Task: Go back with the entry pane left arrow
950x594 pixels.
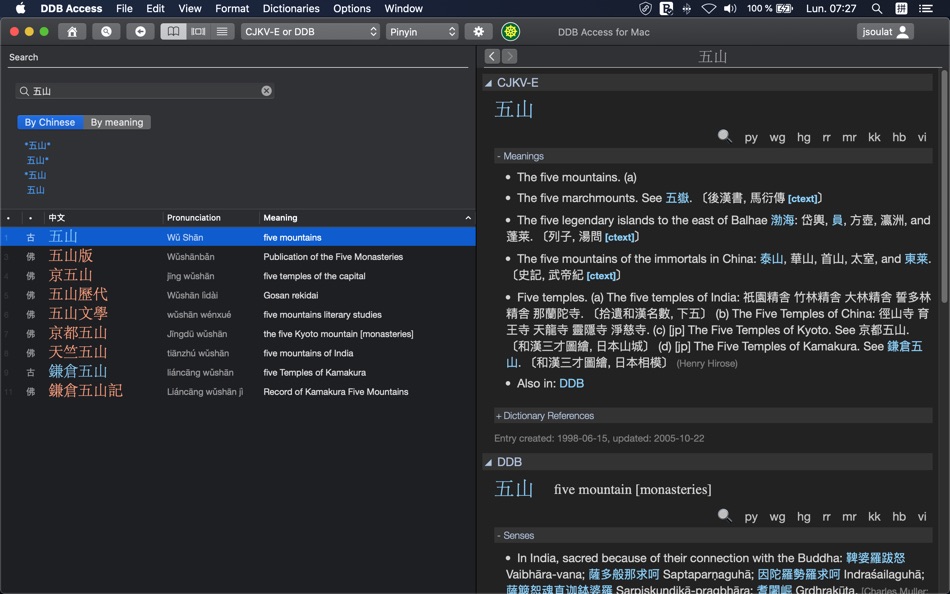Action: click(492, 56)
